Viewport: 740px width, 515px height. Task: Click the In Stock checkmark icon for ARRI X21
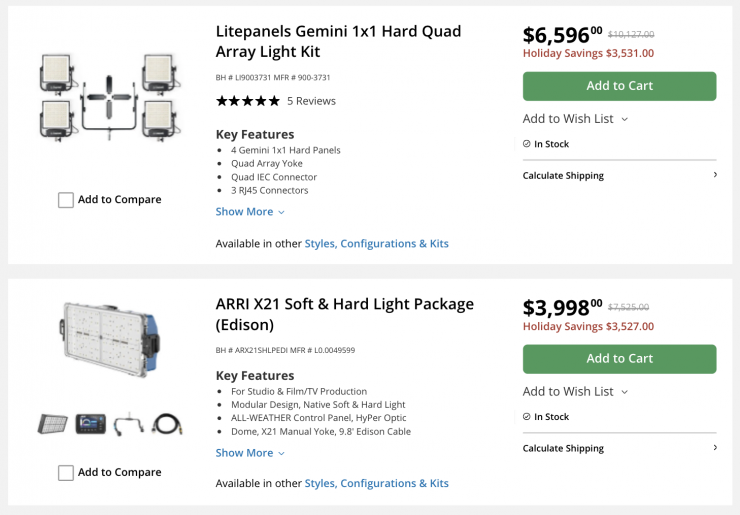(x=527, y=417)
